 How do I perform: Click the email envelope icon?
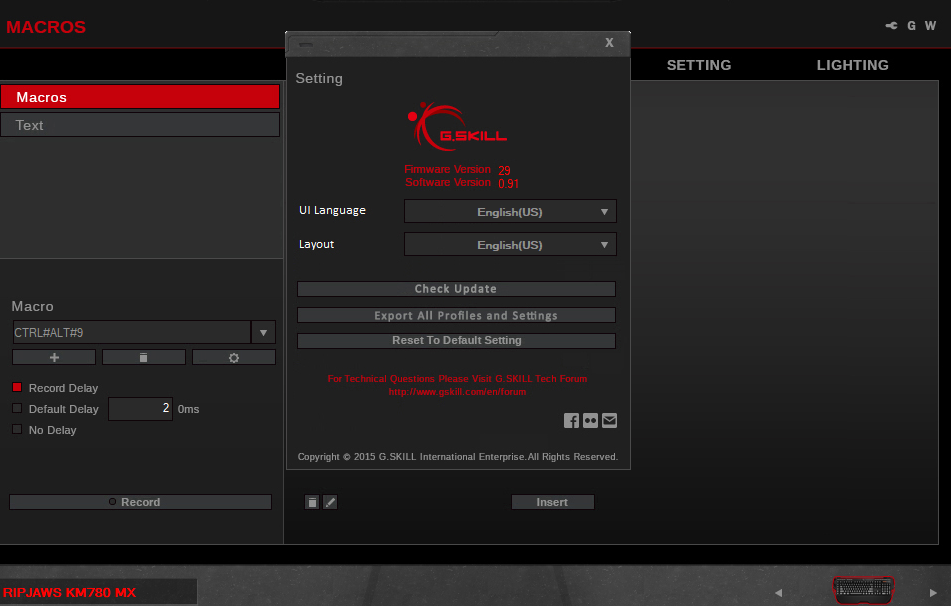tap(610, 420)
